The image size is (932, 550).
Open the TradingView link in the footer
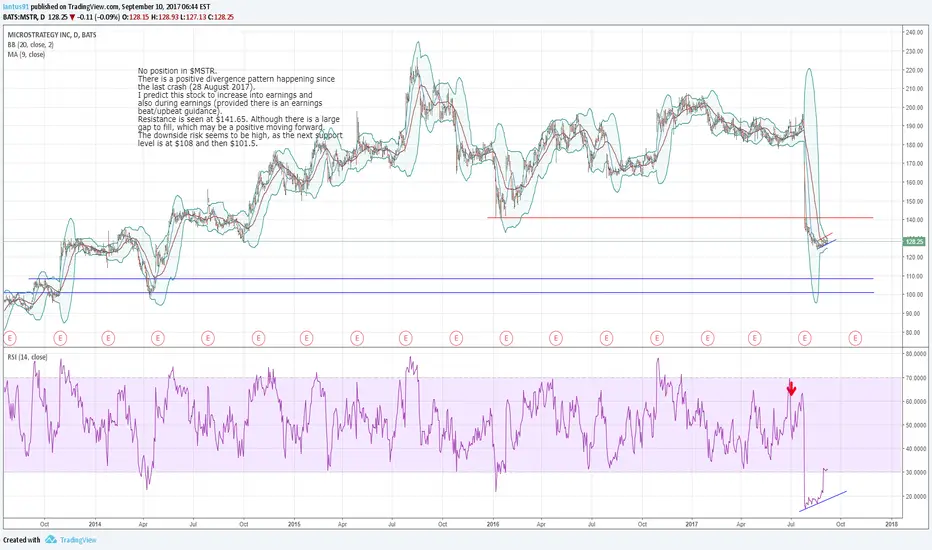point(78,540)
